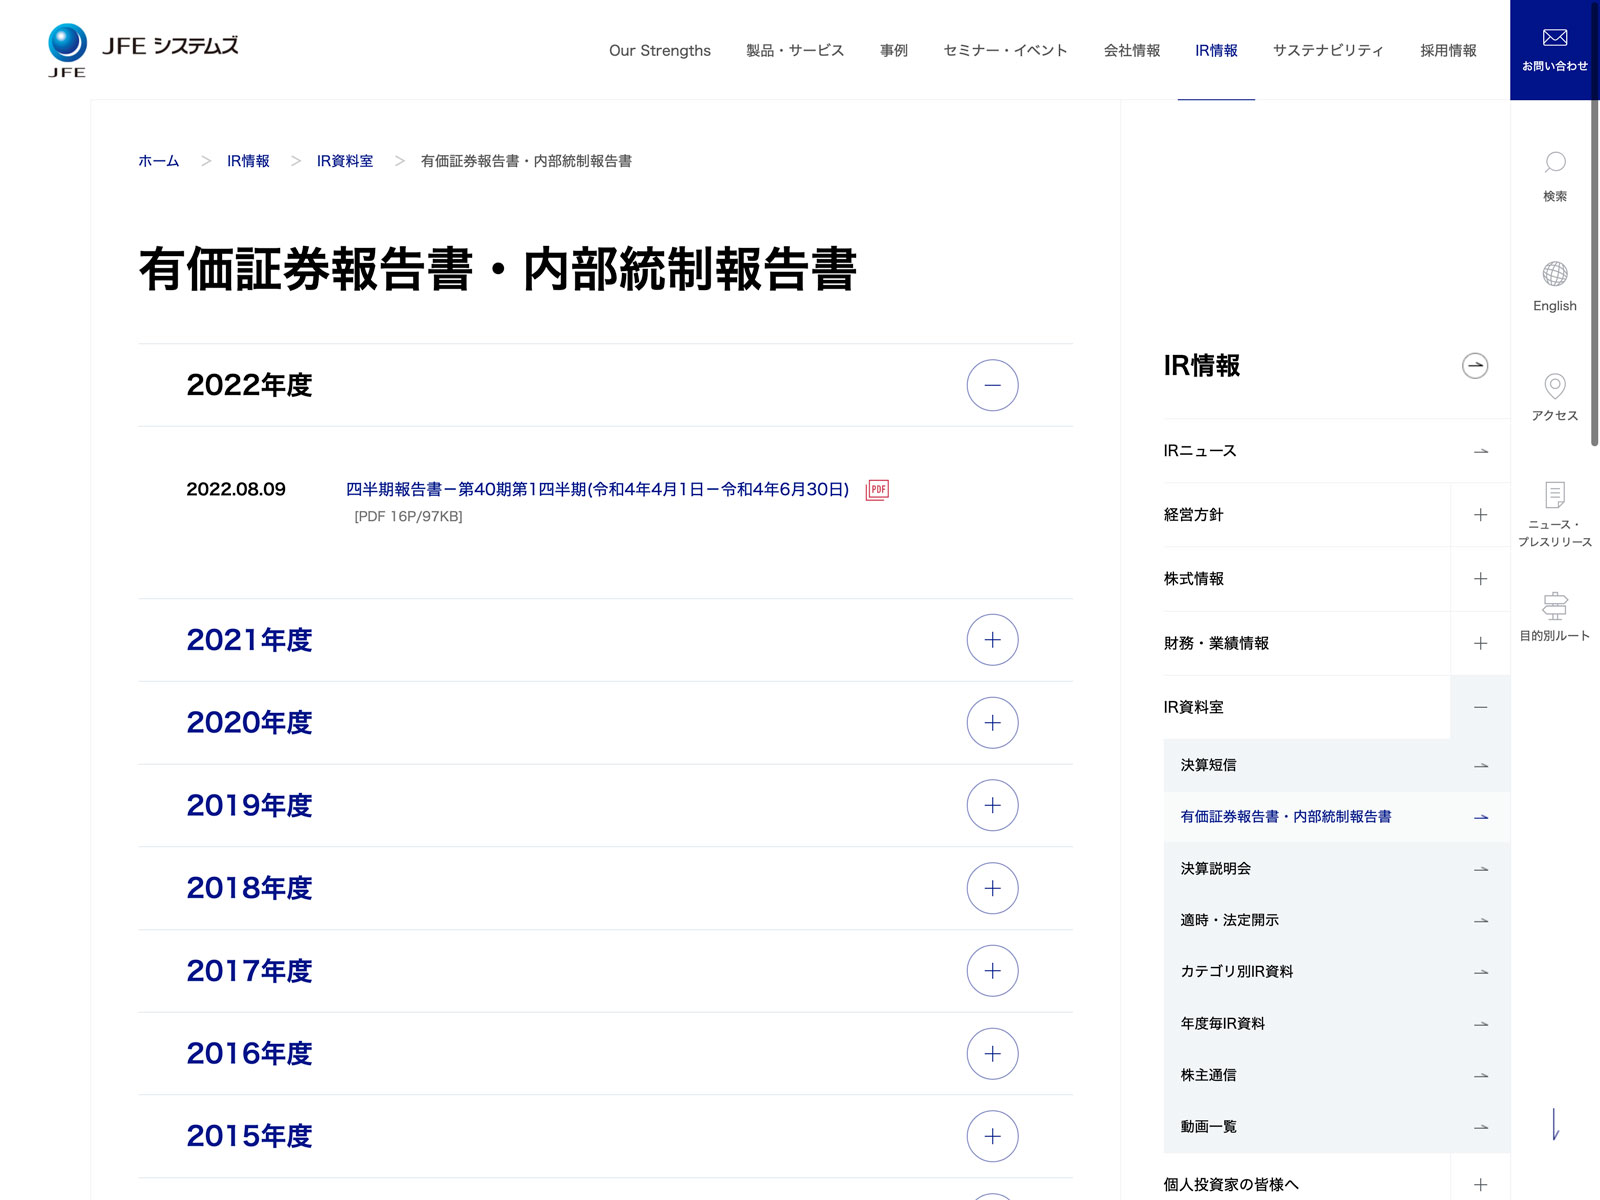Image resolution: width=1600 pixels, height=1200 pixels.
Task: Open 株主通信 sidebar link
Action: [1208, 1075]
